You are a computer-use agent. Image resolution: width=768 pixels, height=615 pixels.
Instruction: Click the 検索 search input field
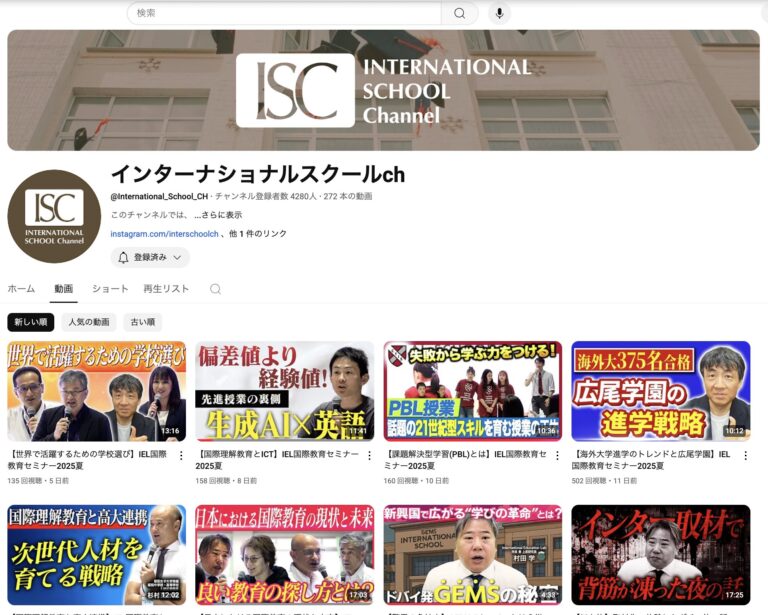click(x=285, y=13)
